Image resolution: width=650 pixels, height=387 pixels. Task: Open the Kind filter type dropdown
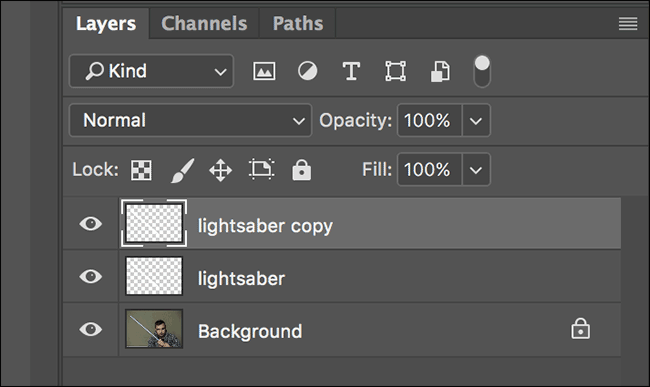coord(151,71)
